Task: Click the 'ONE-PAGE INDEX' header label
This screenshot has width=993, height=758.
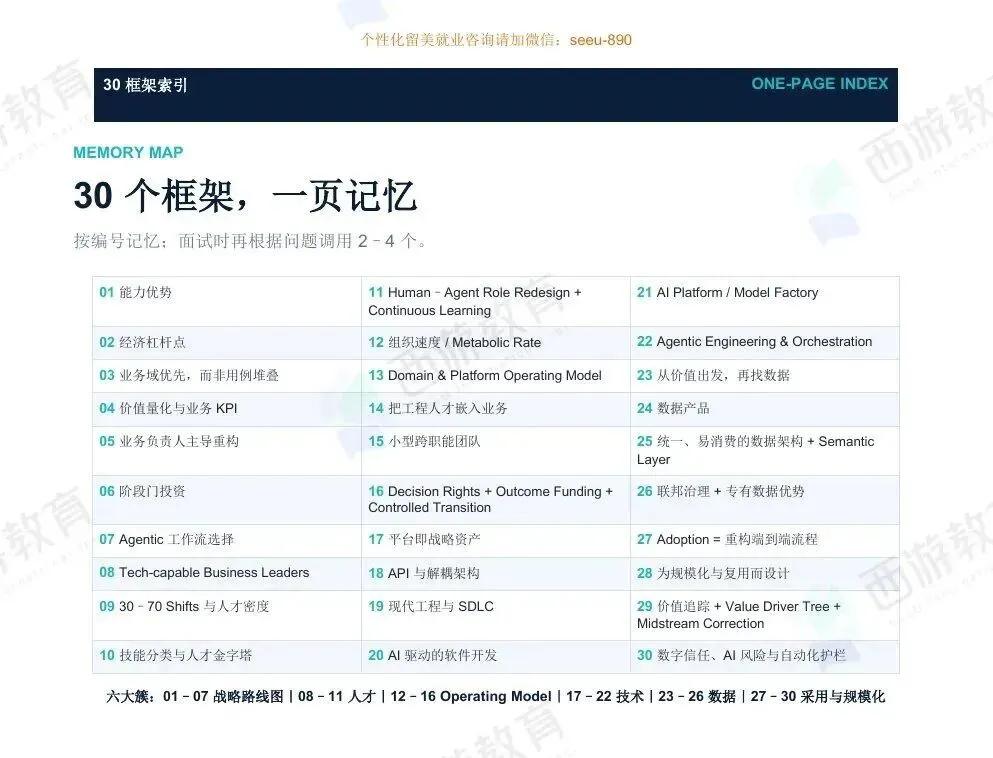Action: tap(819, 84)
